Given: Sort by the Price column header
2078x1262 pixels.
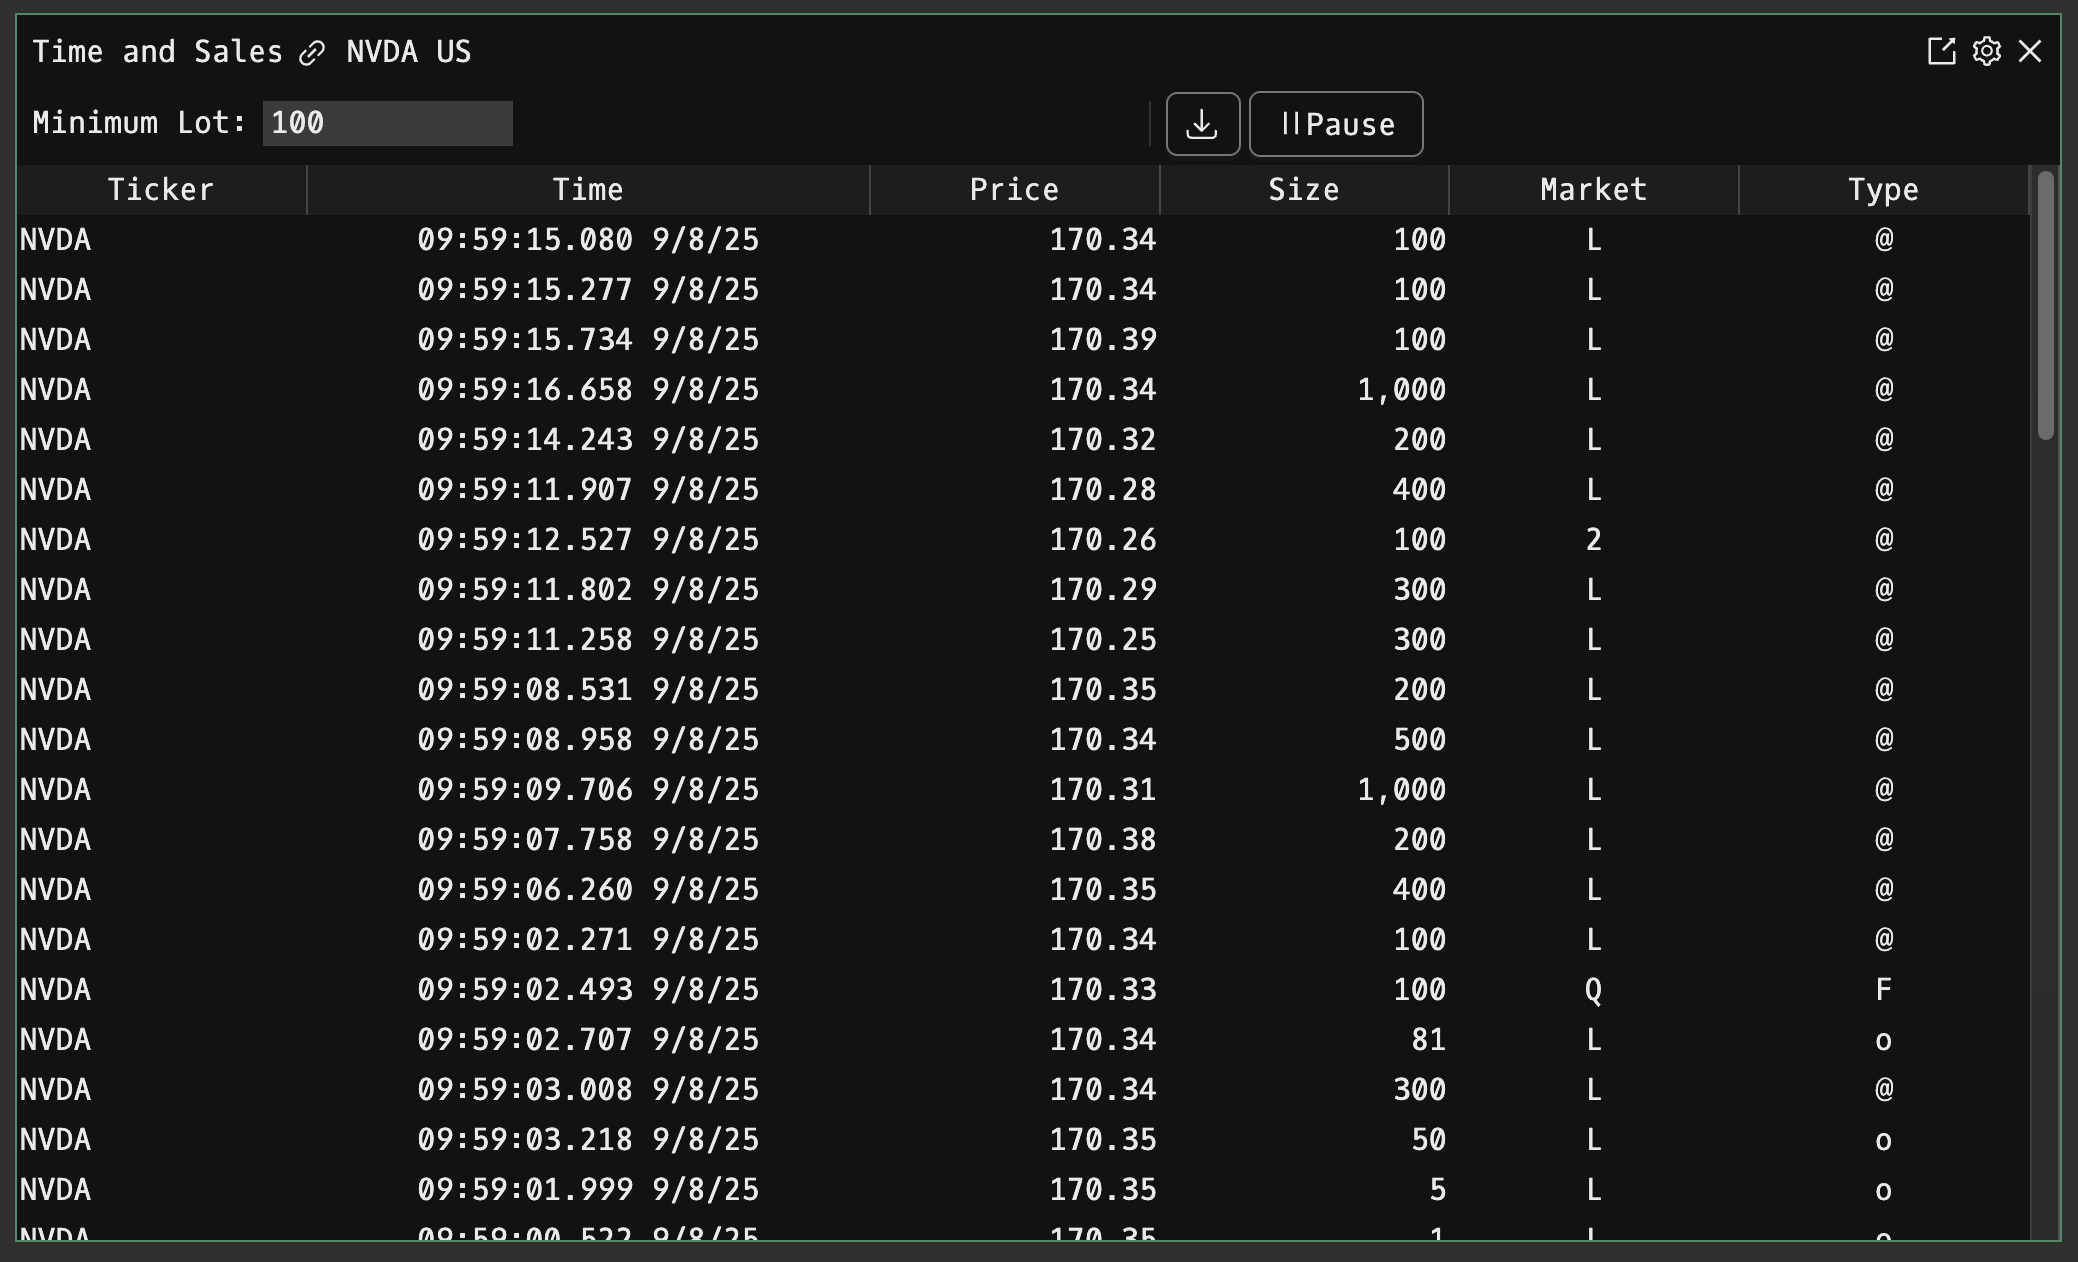Looking at the screenshot, I should point(1014,190).
